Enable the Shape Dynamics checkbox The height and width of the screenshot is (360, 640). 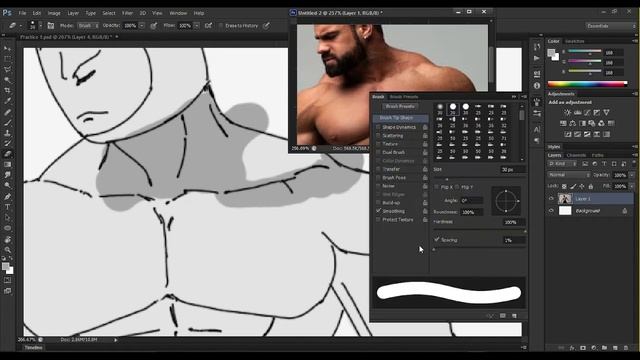point(378,127)
